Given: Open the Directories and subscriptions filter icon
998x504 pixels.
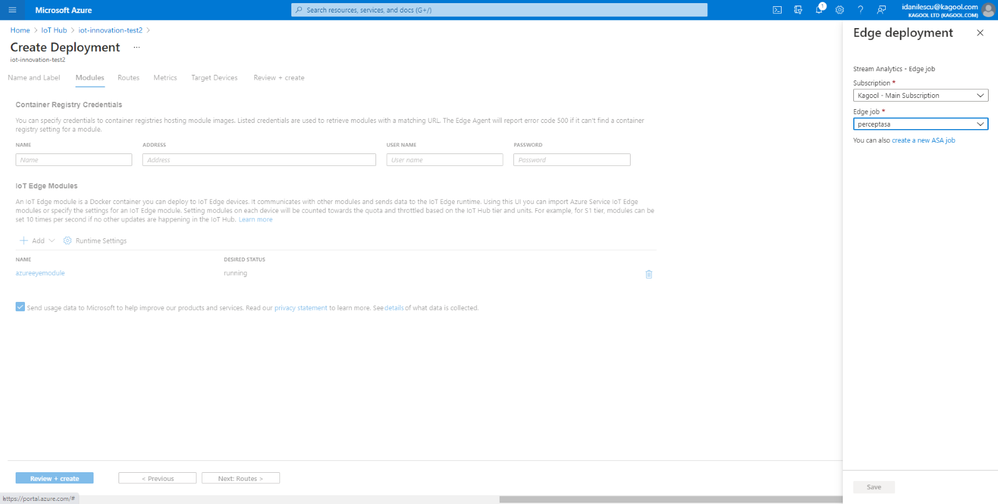Looking at the screenshot, I should [798, 10].
